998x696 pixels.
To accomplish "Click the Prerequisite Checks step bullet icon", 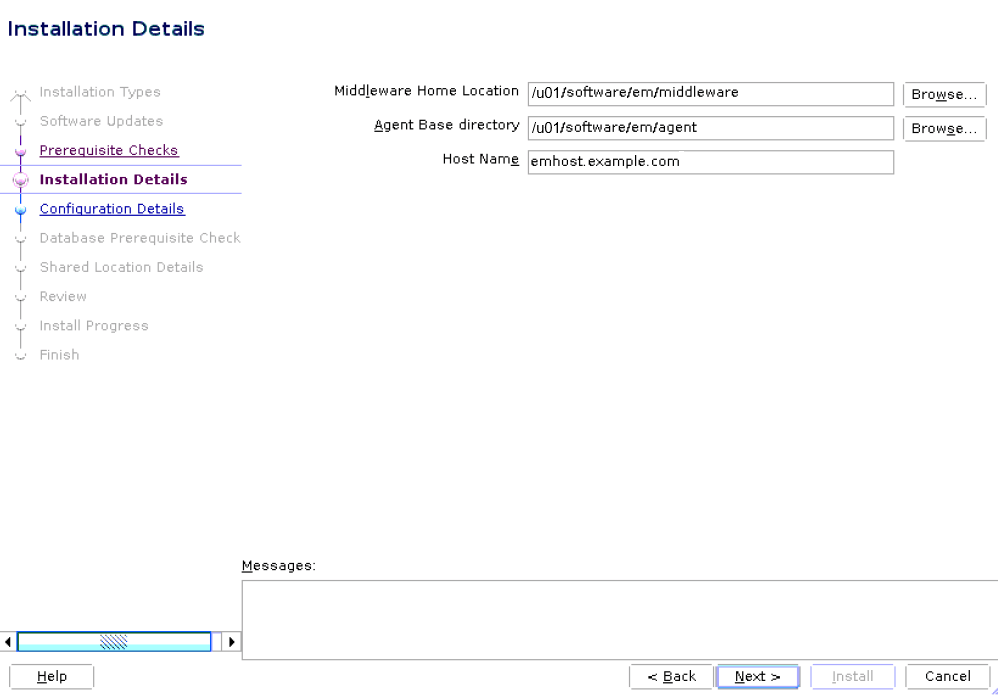I will click(20, 151).
